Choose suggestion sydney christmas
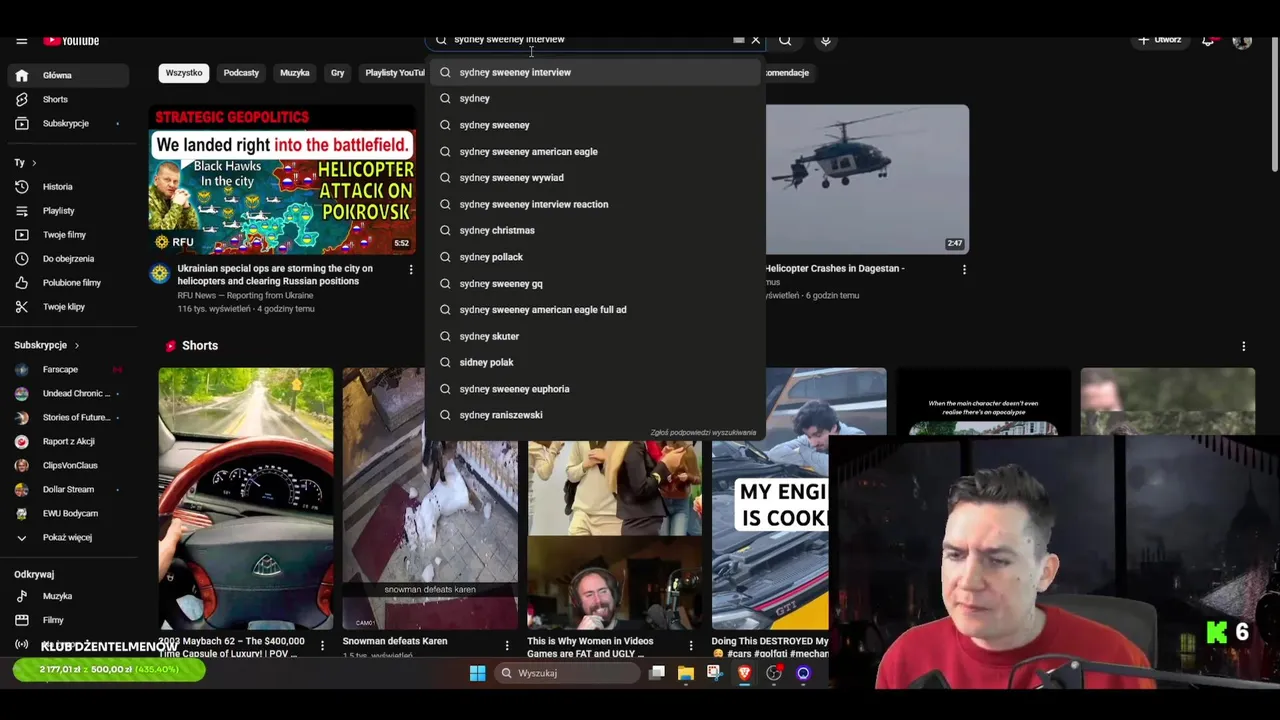Screen dimensions: 1280x720 coord(596,230)
